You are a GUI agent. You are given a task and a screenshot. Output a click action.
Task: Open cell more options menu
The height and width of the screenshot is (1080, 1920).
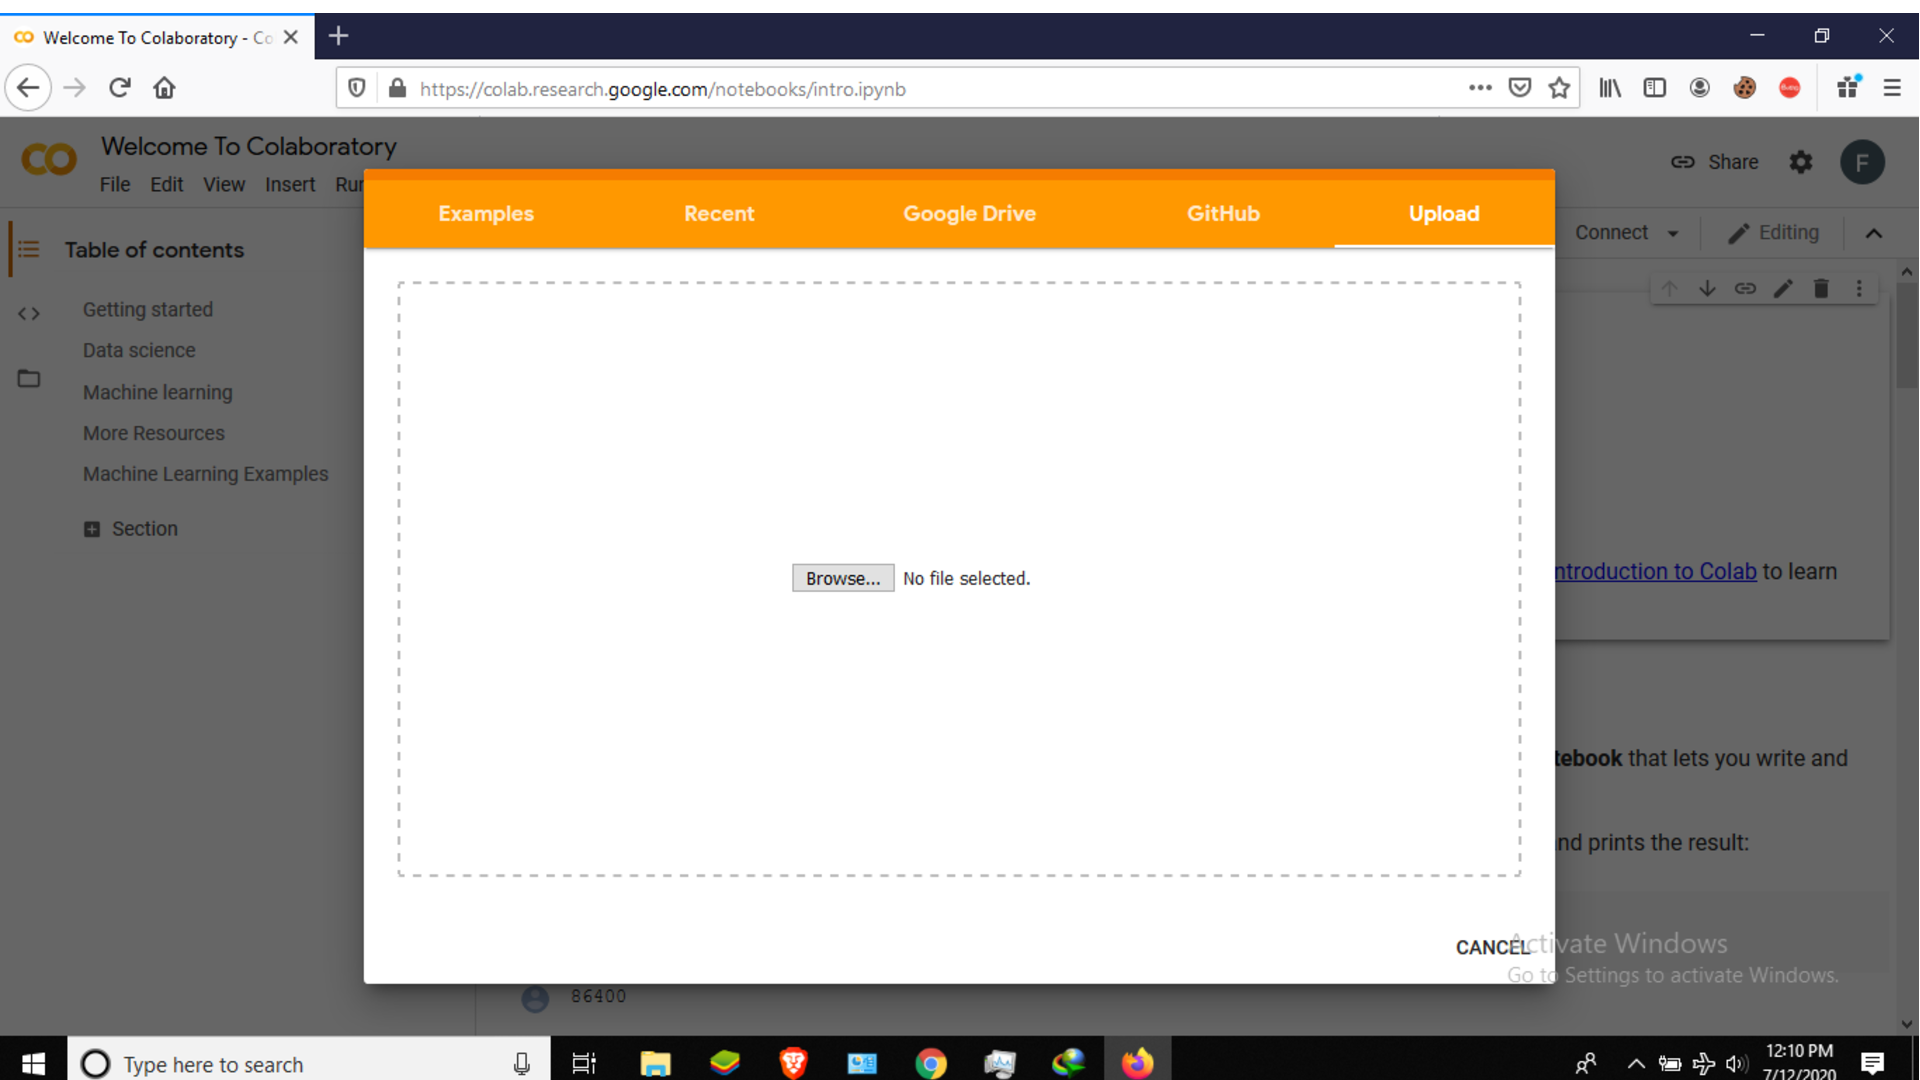[x=1859, y=289]
